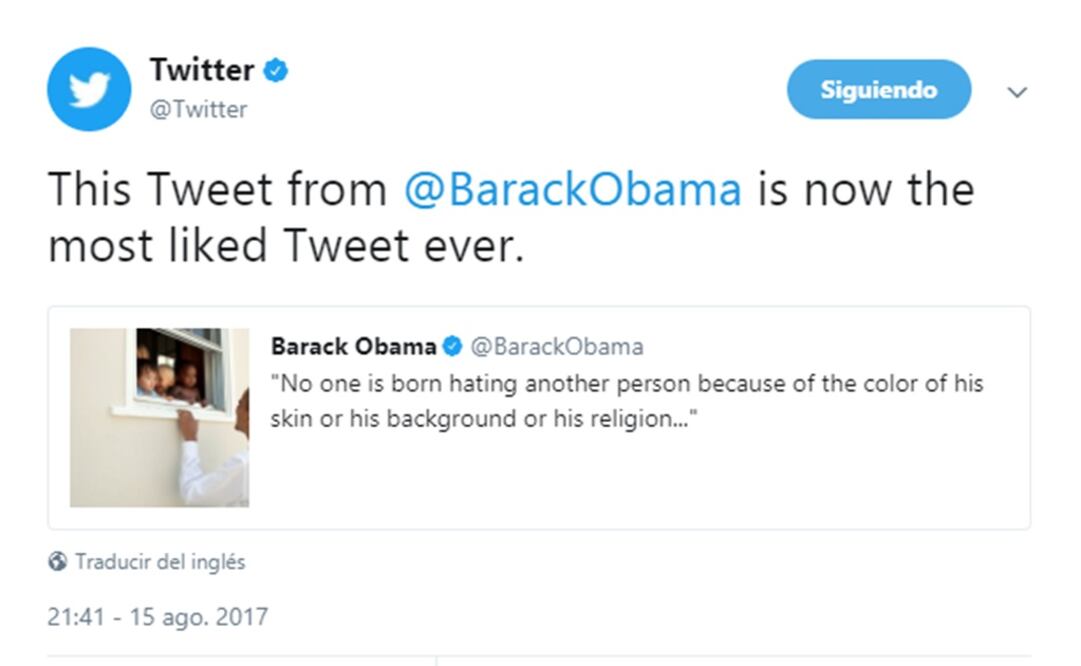
Task: Click the Barack Obama name in quoted tweet
Action: click(x=353, y=347)
